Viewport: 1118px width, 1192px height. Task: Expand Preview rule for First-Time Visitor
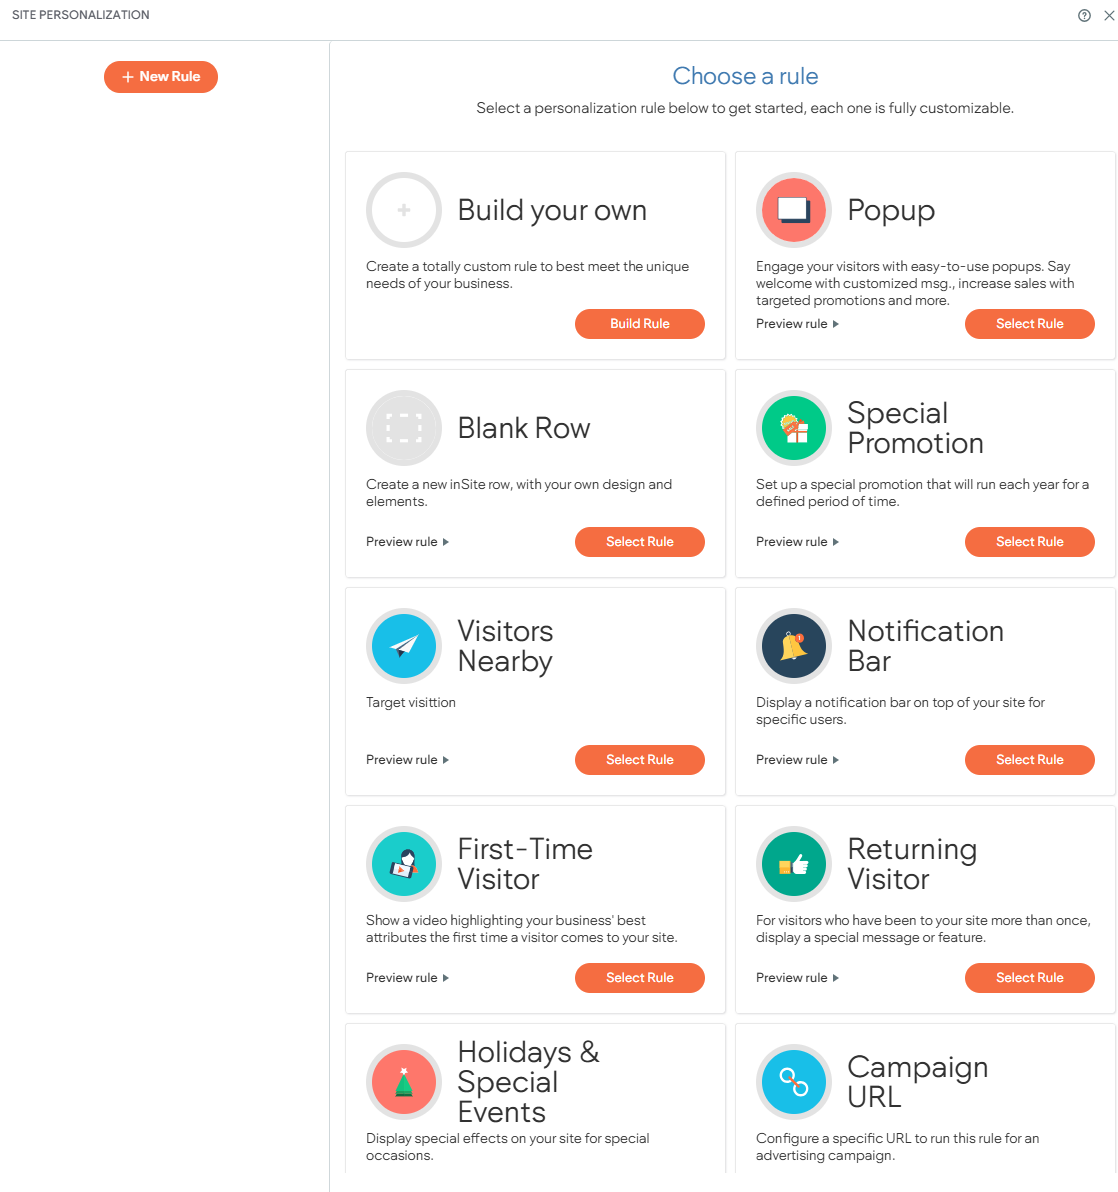coord(407,978)
